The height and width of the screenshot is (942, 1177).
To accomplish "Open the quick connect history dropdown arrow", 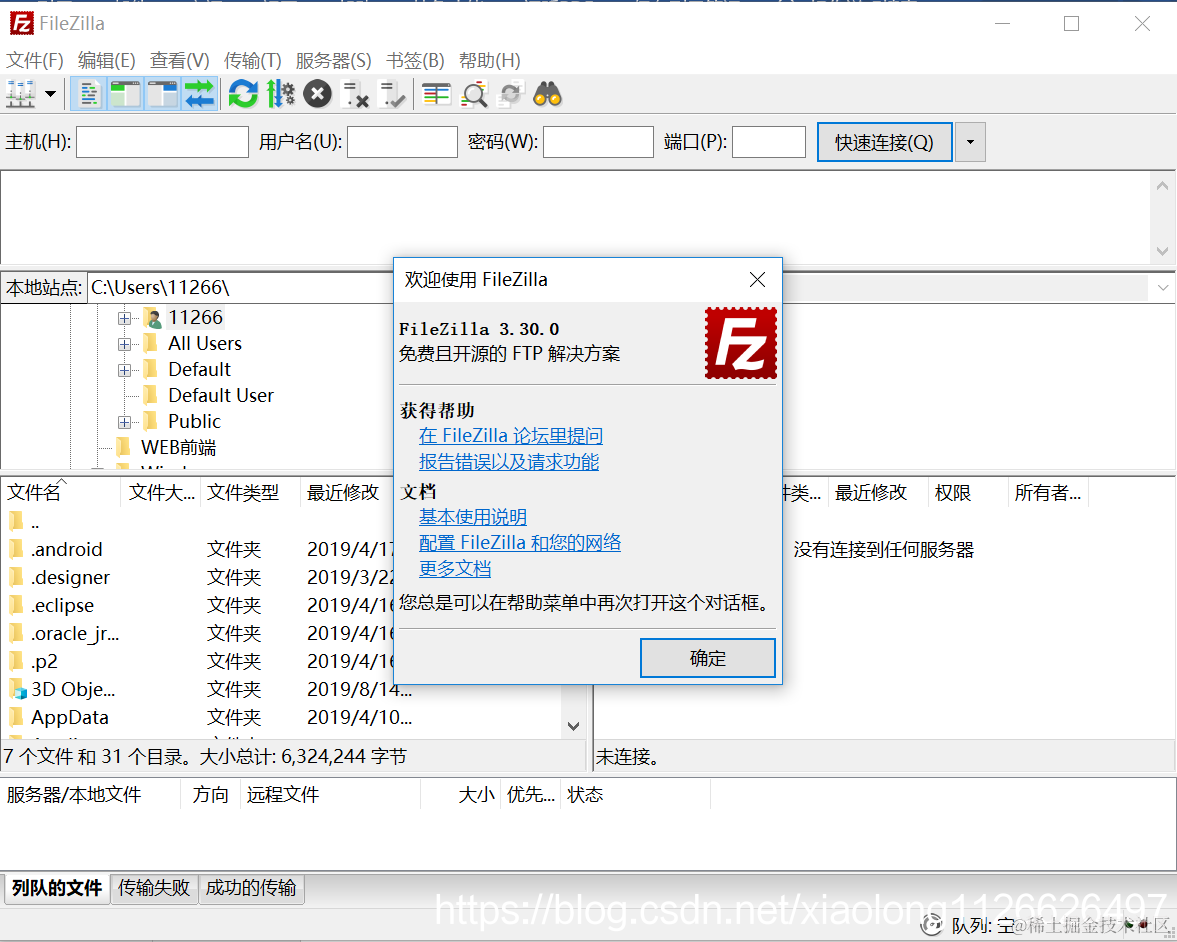I will [x=970, y=142].
